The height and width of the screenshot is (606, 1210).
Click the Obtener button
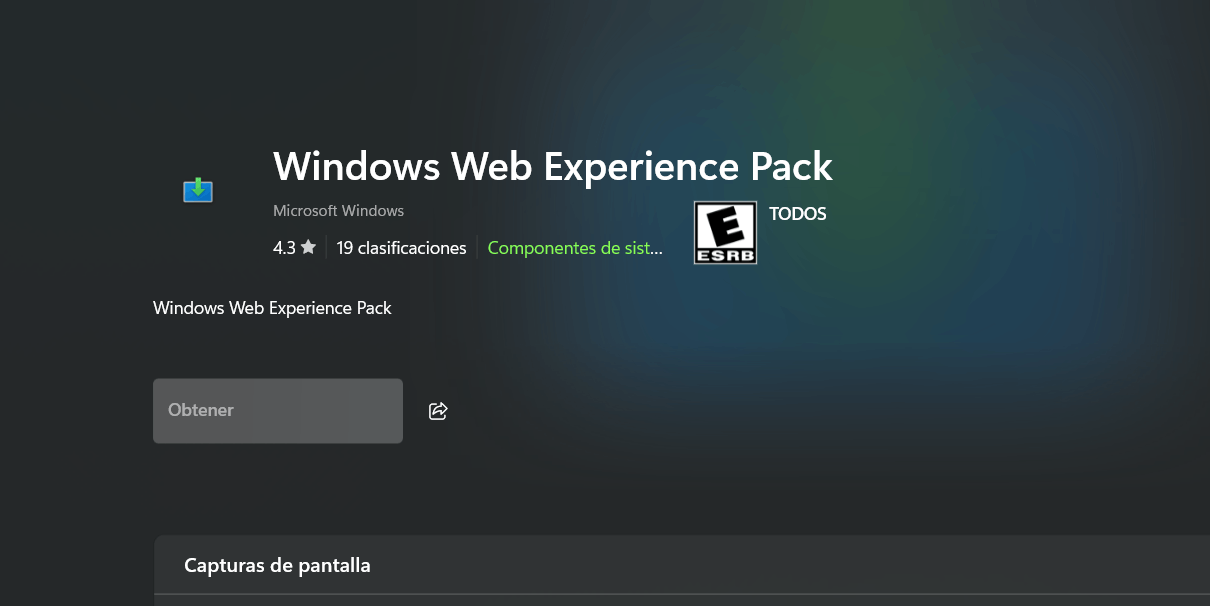point(278,410)
